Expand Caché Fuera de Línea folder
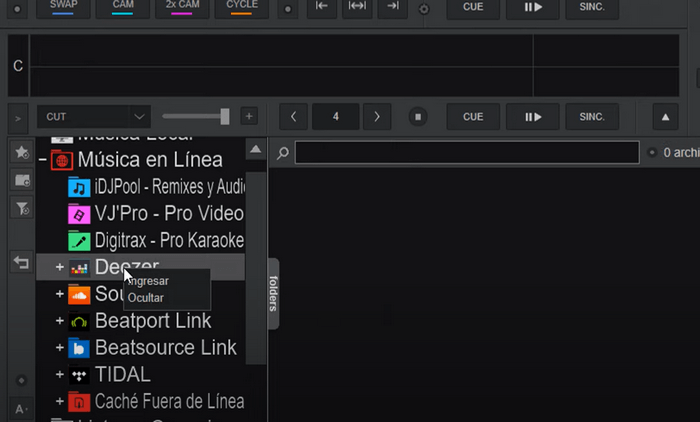Image resolution: width=700 pixels, height=422 pixels. coord(59,401)
